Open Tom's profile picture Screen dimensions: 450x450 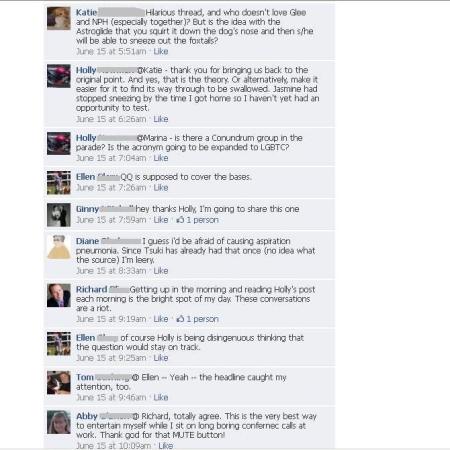tap(59, 383)
